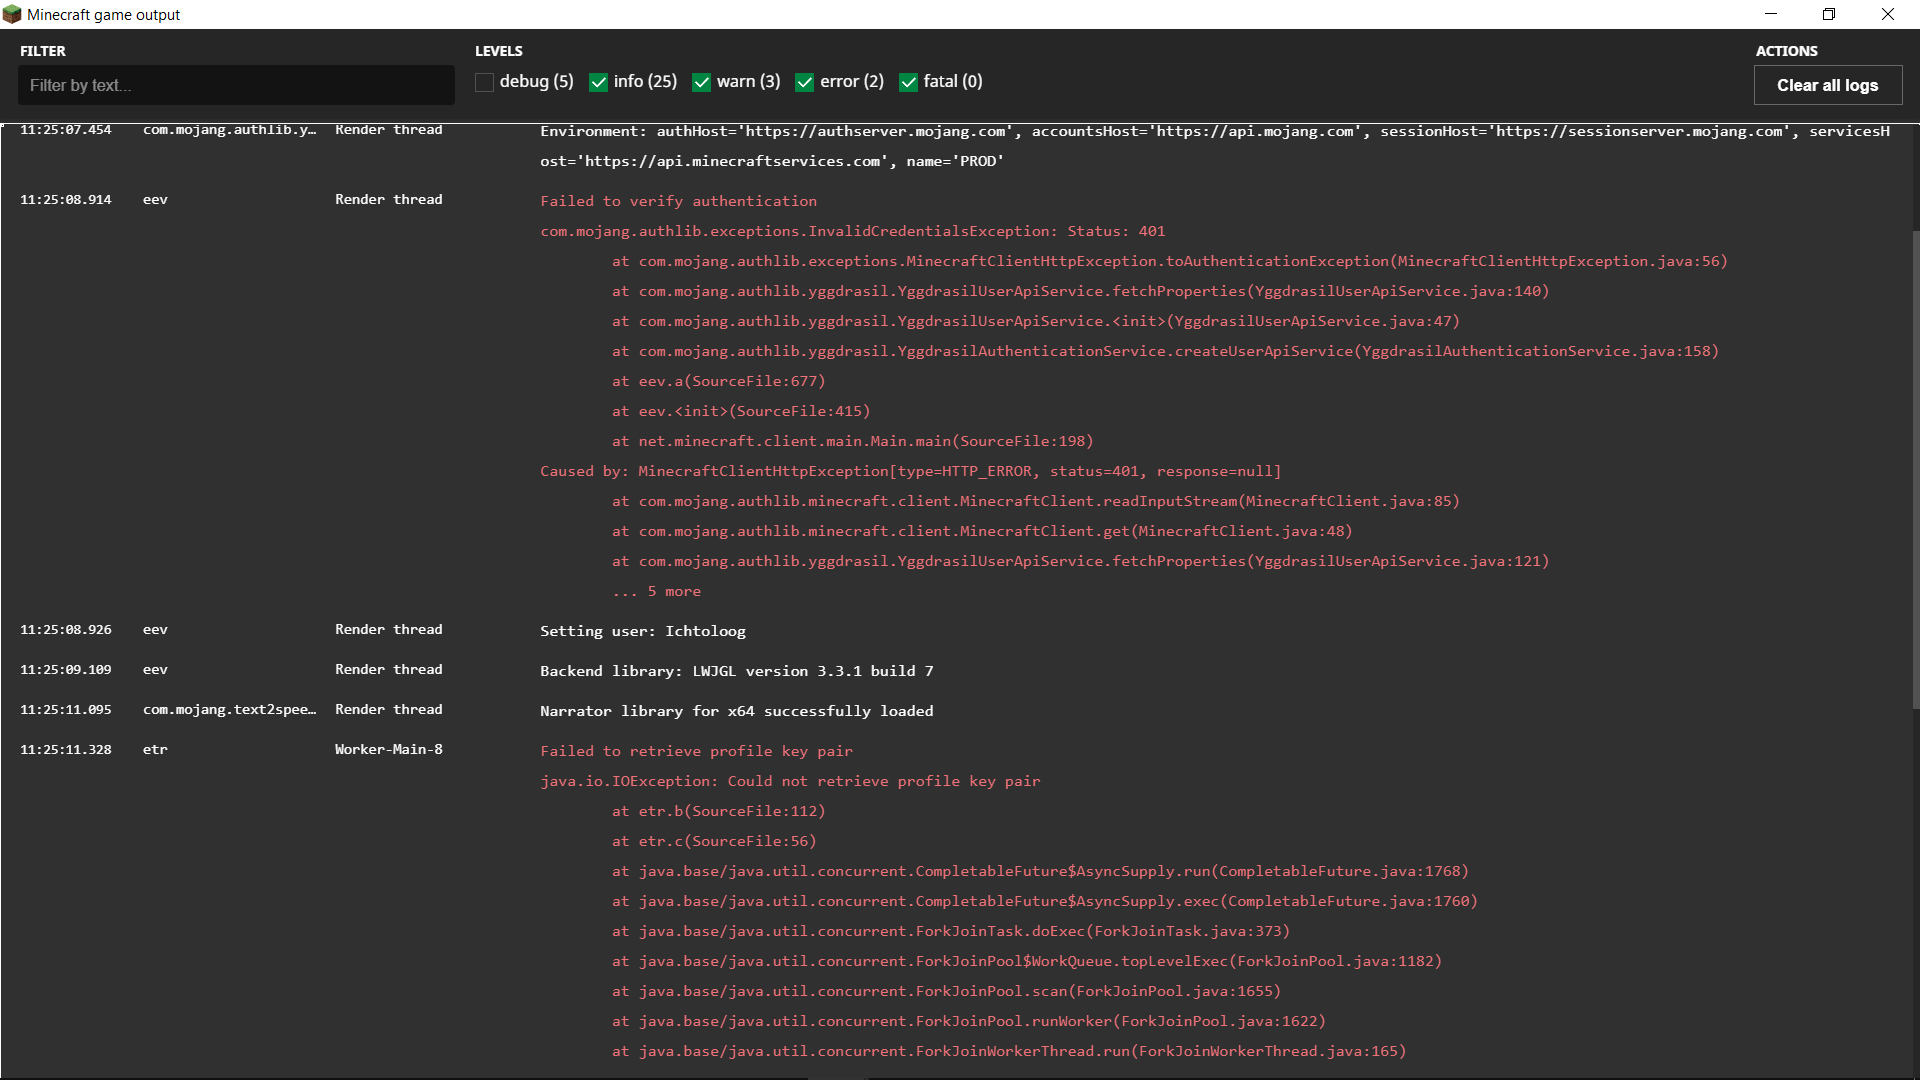Select the LWJGL backend library log line
The height and width of the screenshot is (1080, 1920).
[x=736, y=671]
